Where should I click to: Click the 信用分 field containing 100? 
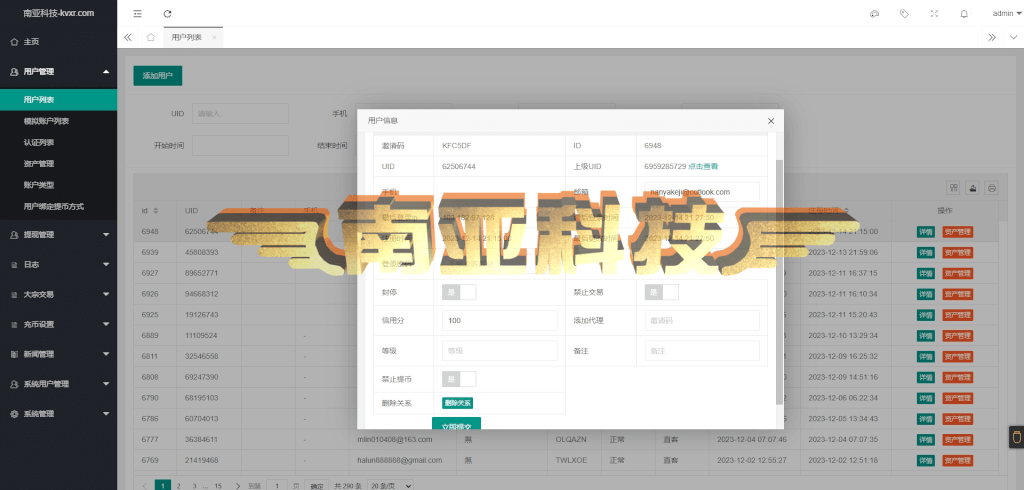(x=500, y=321)
